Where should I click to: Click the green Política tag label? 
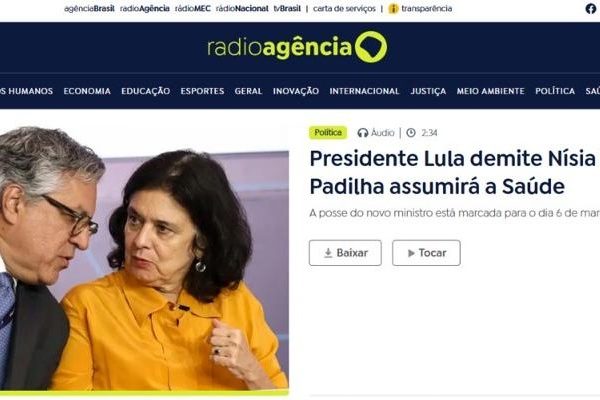328,132
